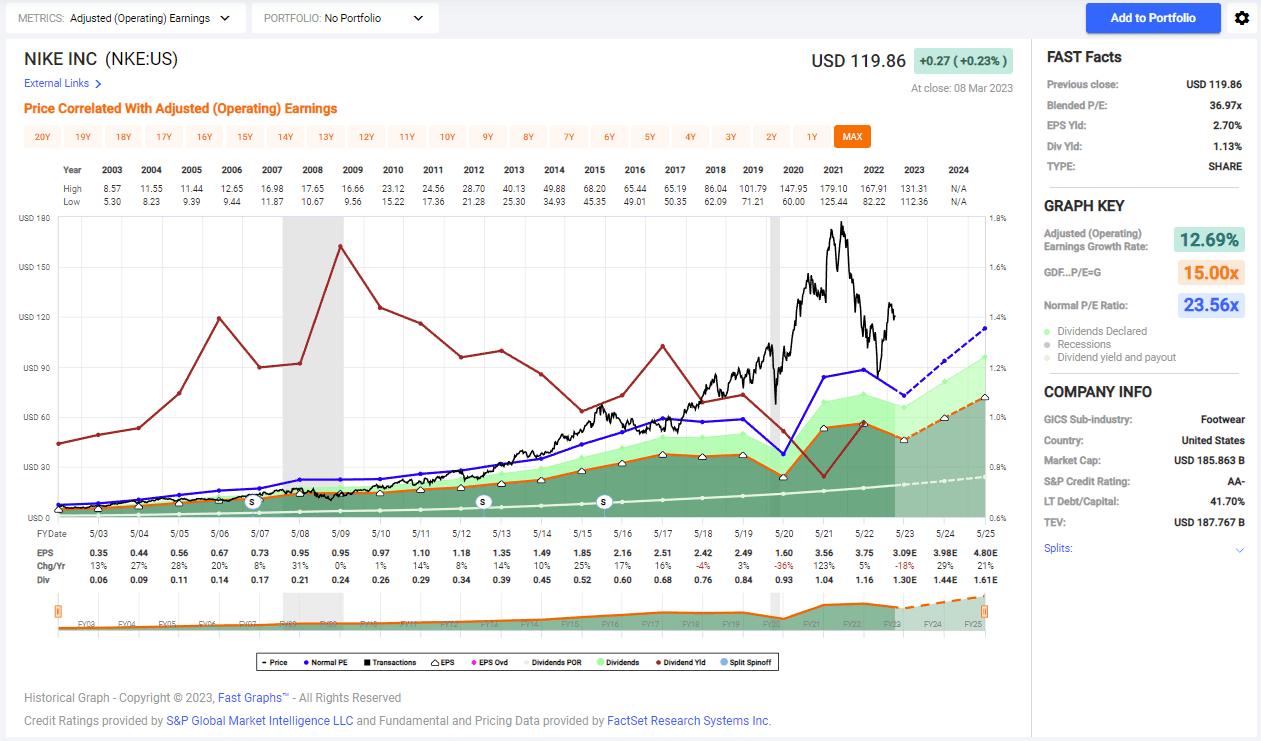Click Add to Portfolio button

point(1153,18)
